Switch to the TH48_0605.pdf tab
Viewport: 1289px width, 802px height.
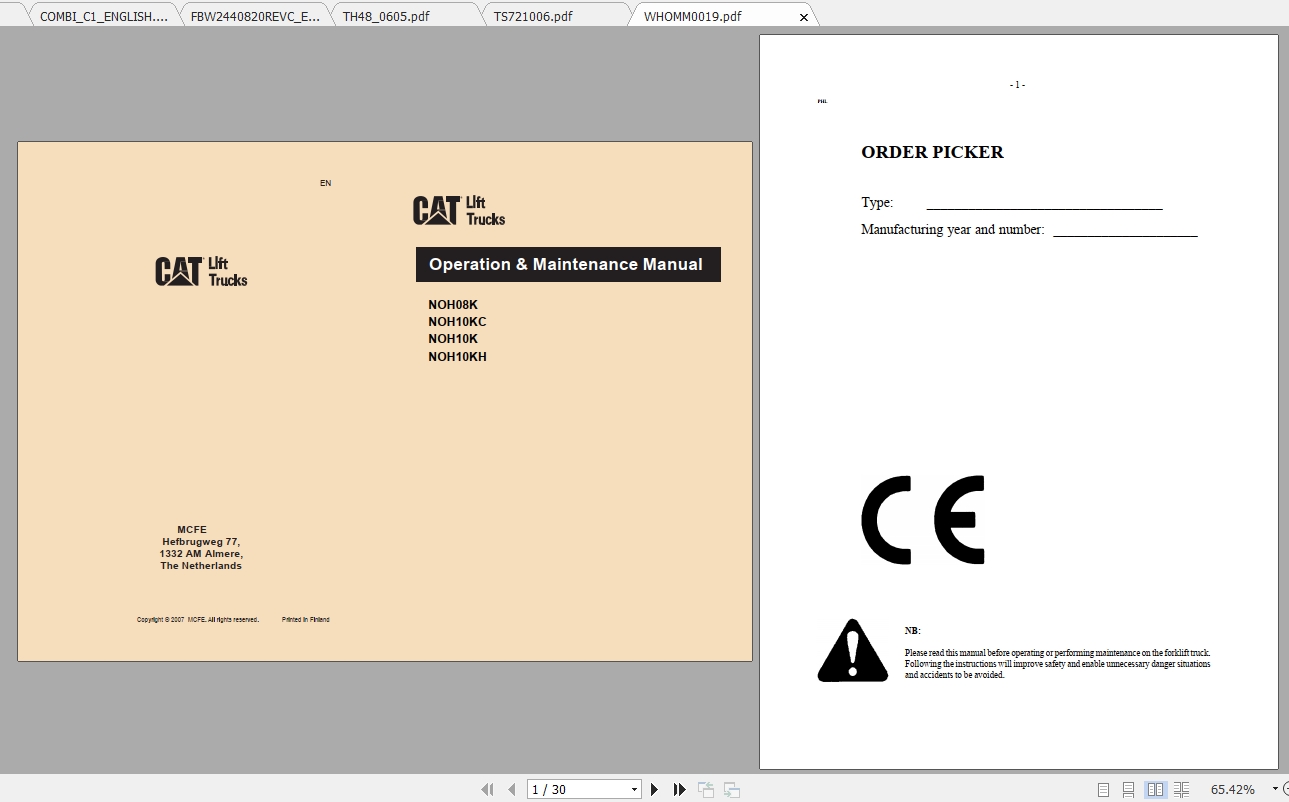tap(385, 15)
